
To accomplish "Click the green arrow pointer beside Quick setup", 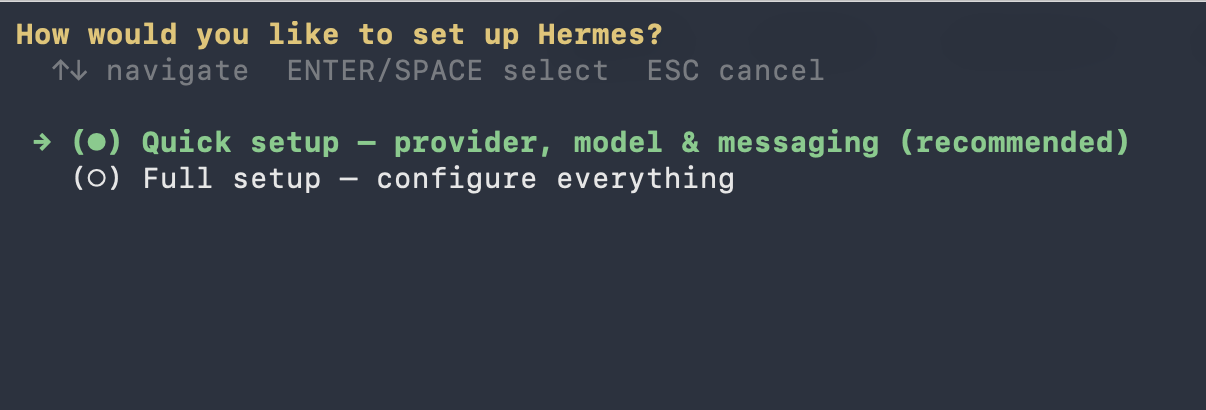I will [x=42, y=143].
